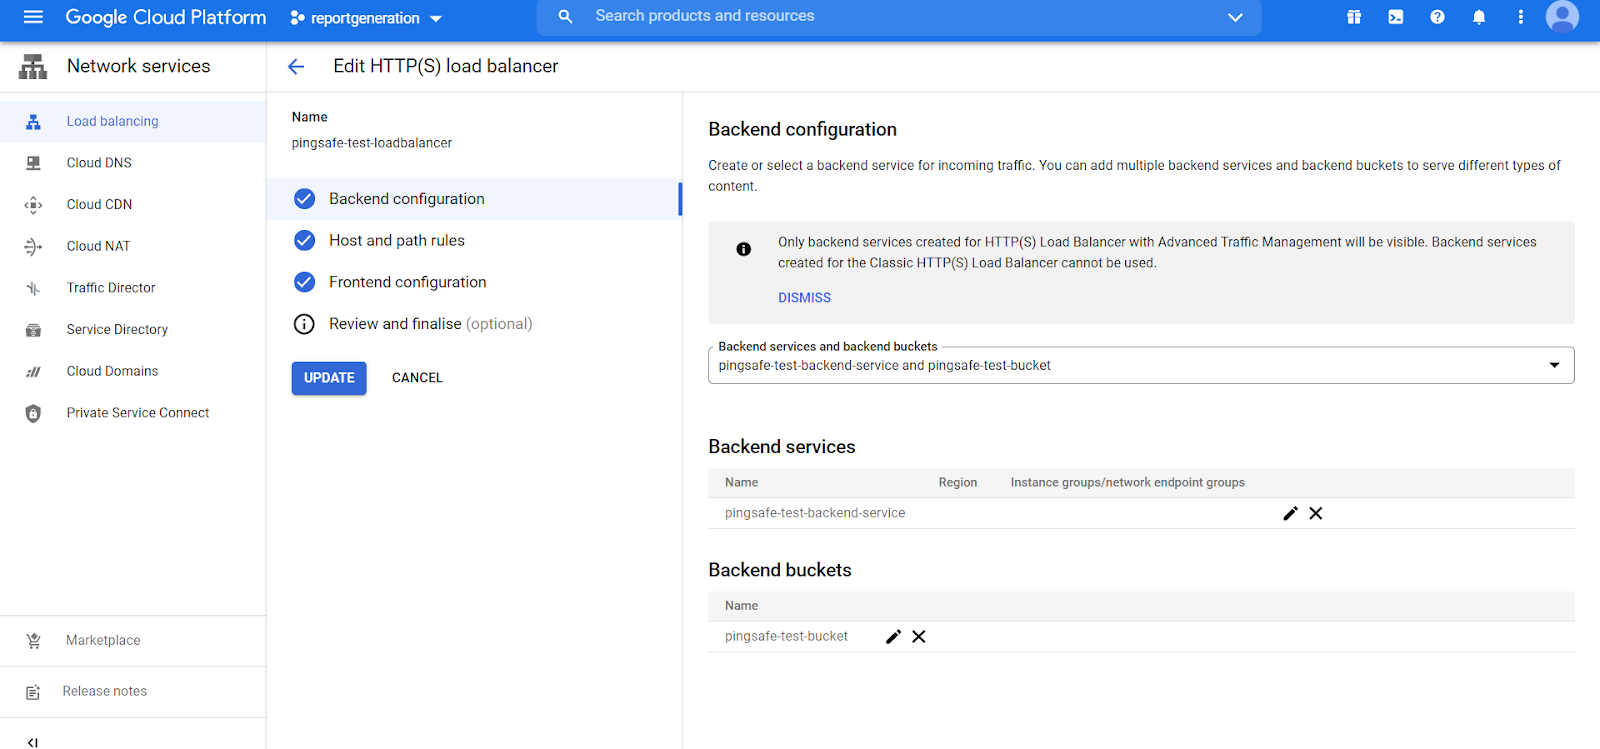Screen dimensions: 1600x749
Task: Open Cloud DNS in the sidebar
Action: point(99,163)
